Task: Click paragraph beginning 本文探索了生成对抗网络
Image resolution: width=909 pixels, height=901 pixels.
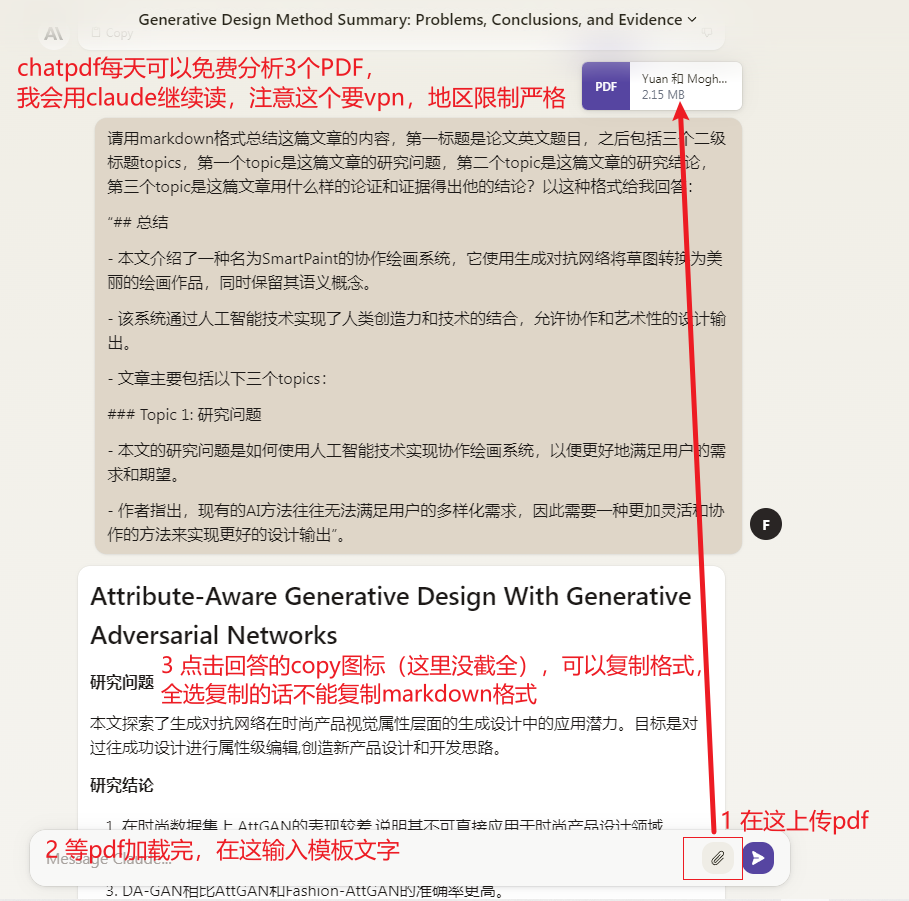Action: tap(394, 735)
